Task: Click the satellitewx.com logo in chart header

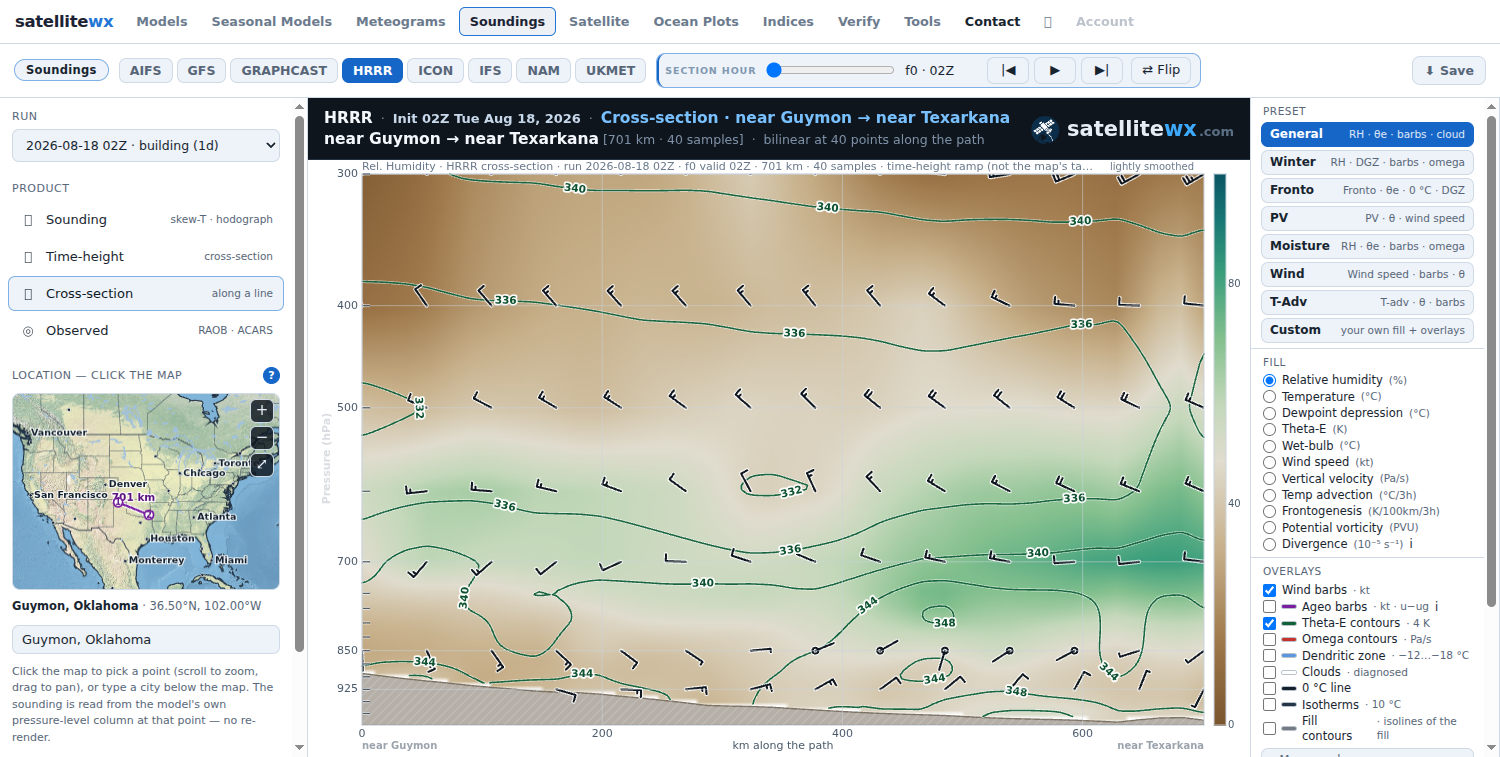Action: click(1133, 129)
